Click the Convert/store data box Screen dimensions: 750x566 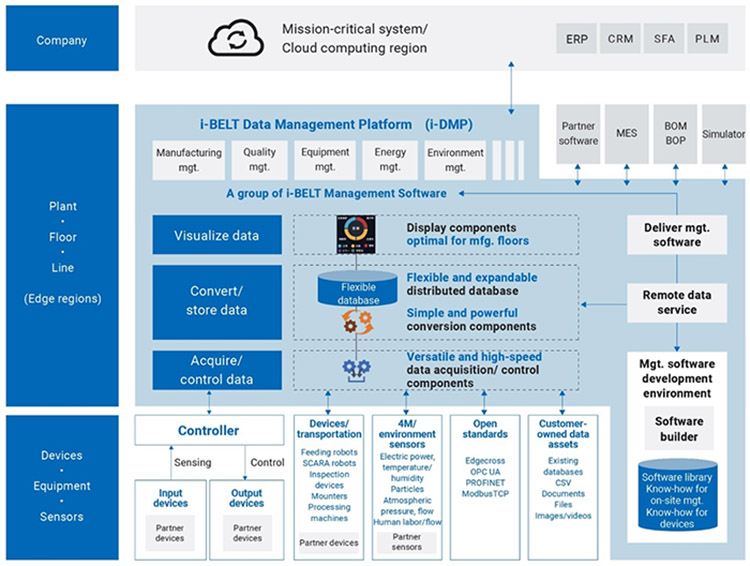217,301
